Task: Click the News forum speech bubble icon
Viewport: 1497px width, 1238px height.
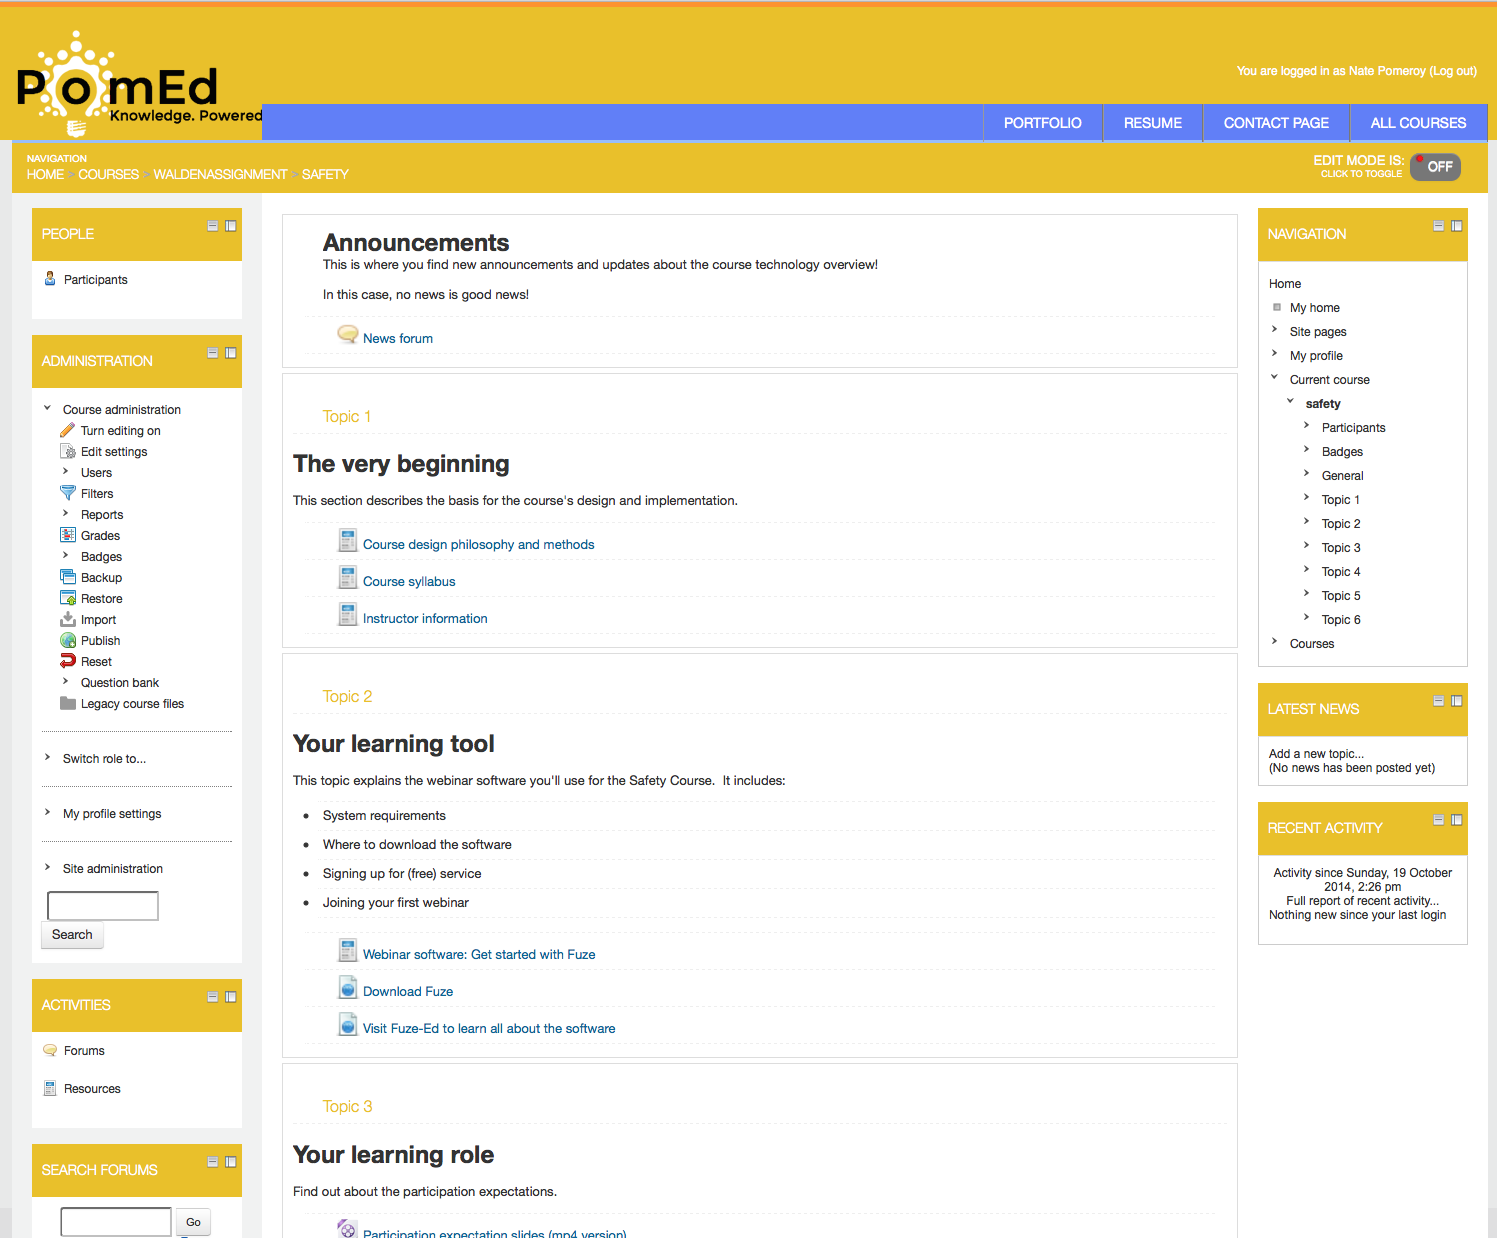Action: pos(347,335)
